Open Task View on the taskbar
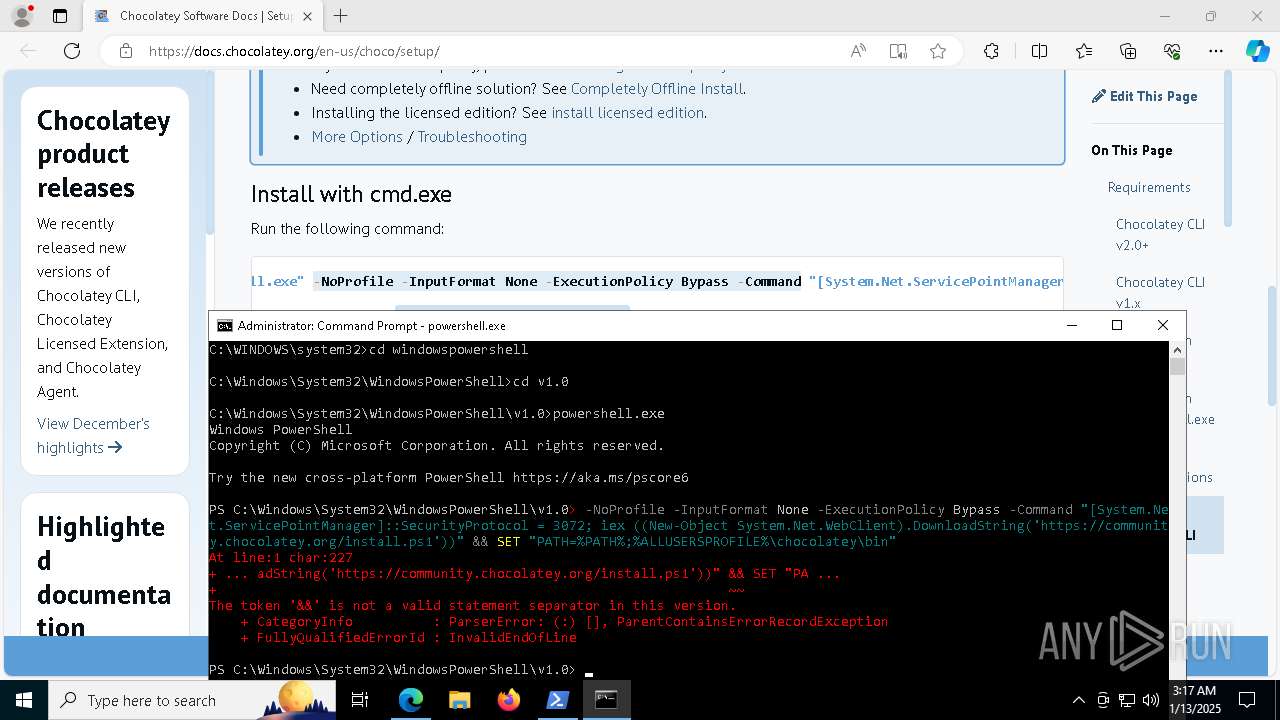Viewport: 1280px width, 720px height. point(360,700)
